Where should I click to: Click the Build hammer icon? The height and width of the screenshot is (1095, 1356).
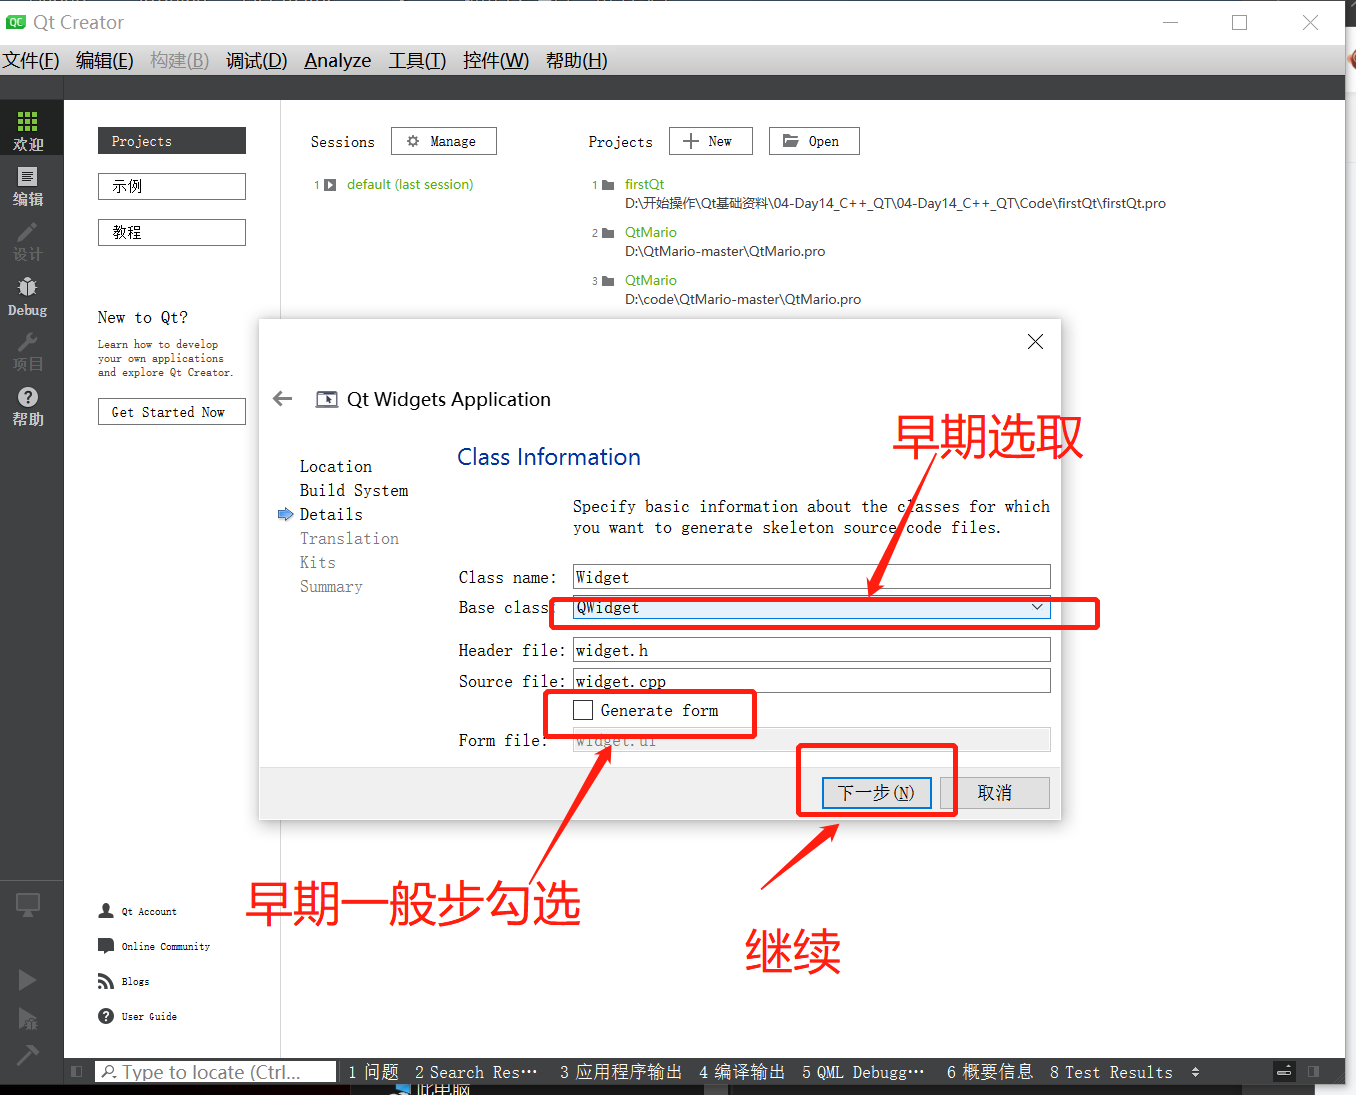tap(28, 1054)
